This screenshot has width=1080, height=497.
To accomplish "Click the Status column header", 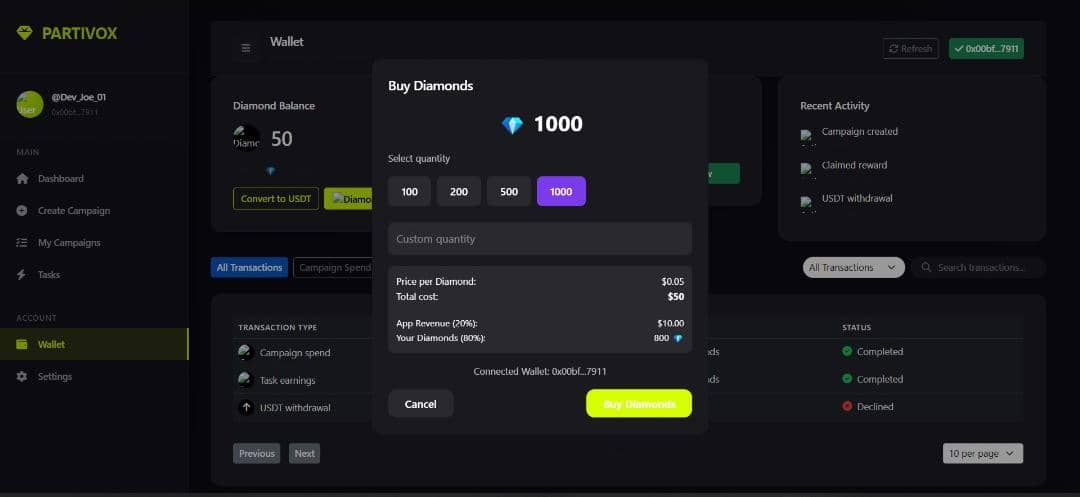I will click(856, 327).
